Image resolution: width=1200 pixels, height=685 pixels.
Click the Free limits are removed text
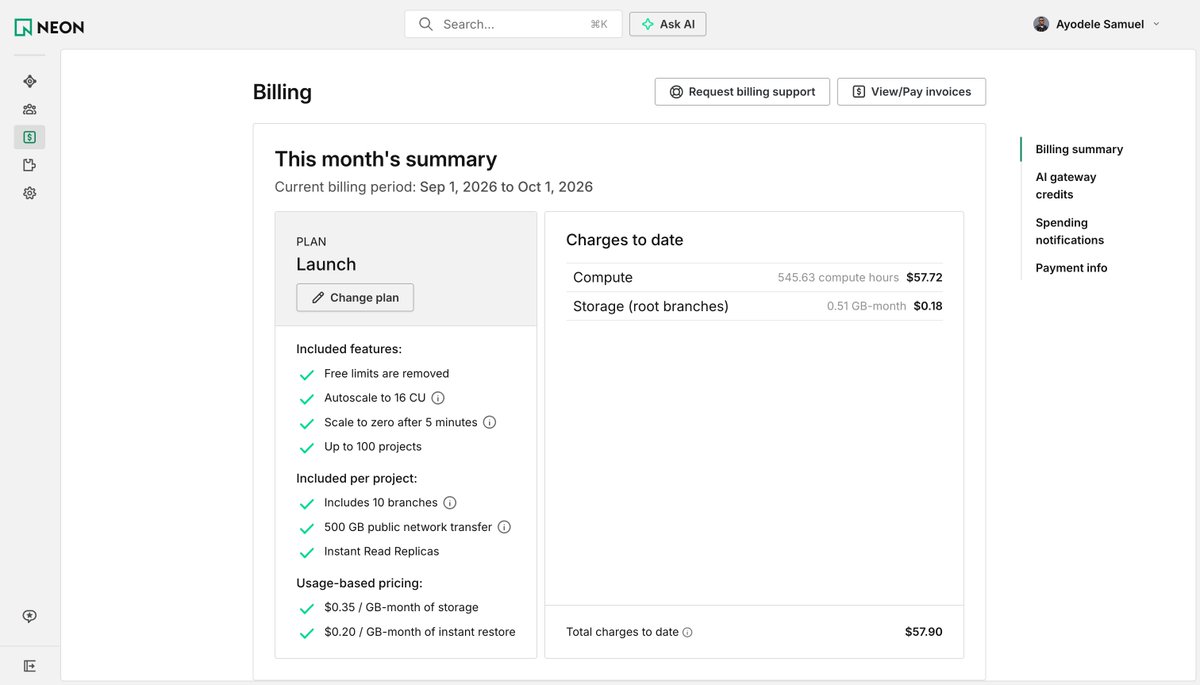click(x=387, y=374)
